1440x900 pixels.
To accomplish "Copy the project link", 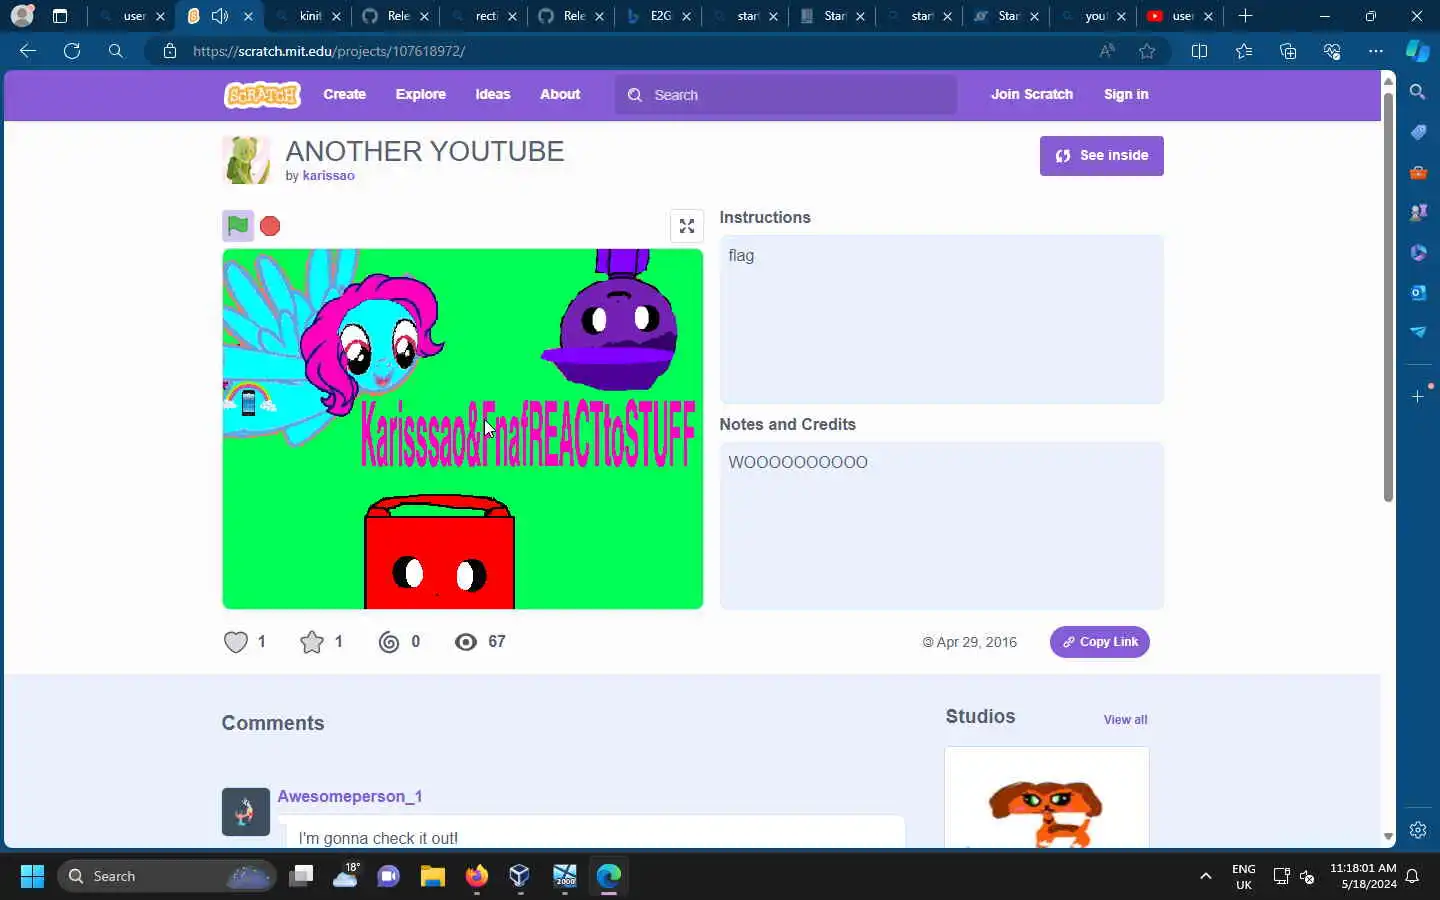I will (x=1099, y=642).
